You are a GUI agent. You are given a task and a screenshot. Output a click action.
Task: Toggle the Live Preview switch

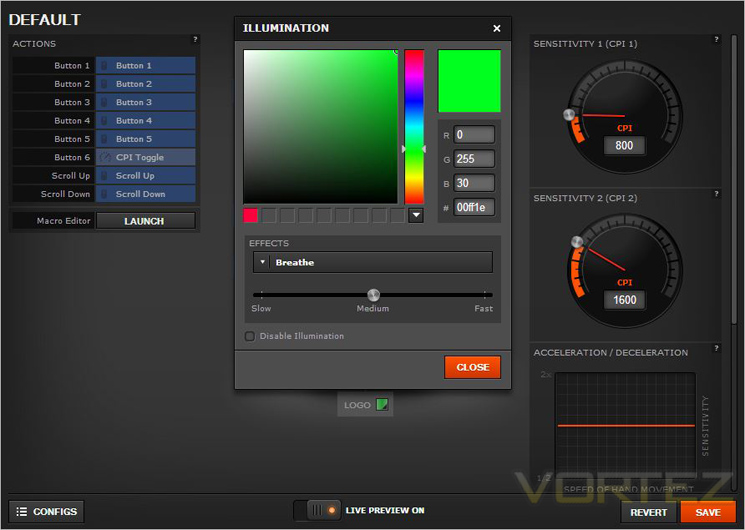(317, 511)
